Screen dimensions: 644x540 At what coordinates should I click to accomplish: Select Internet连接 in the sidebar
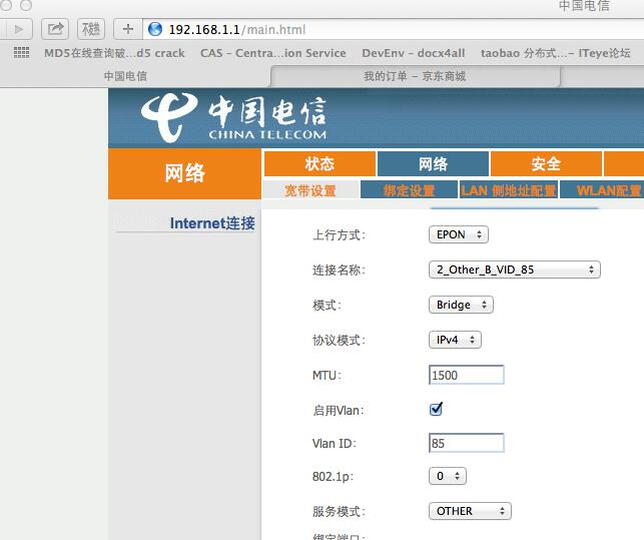point(212,223)
